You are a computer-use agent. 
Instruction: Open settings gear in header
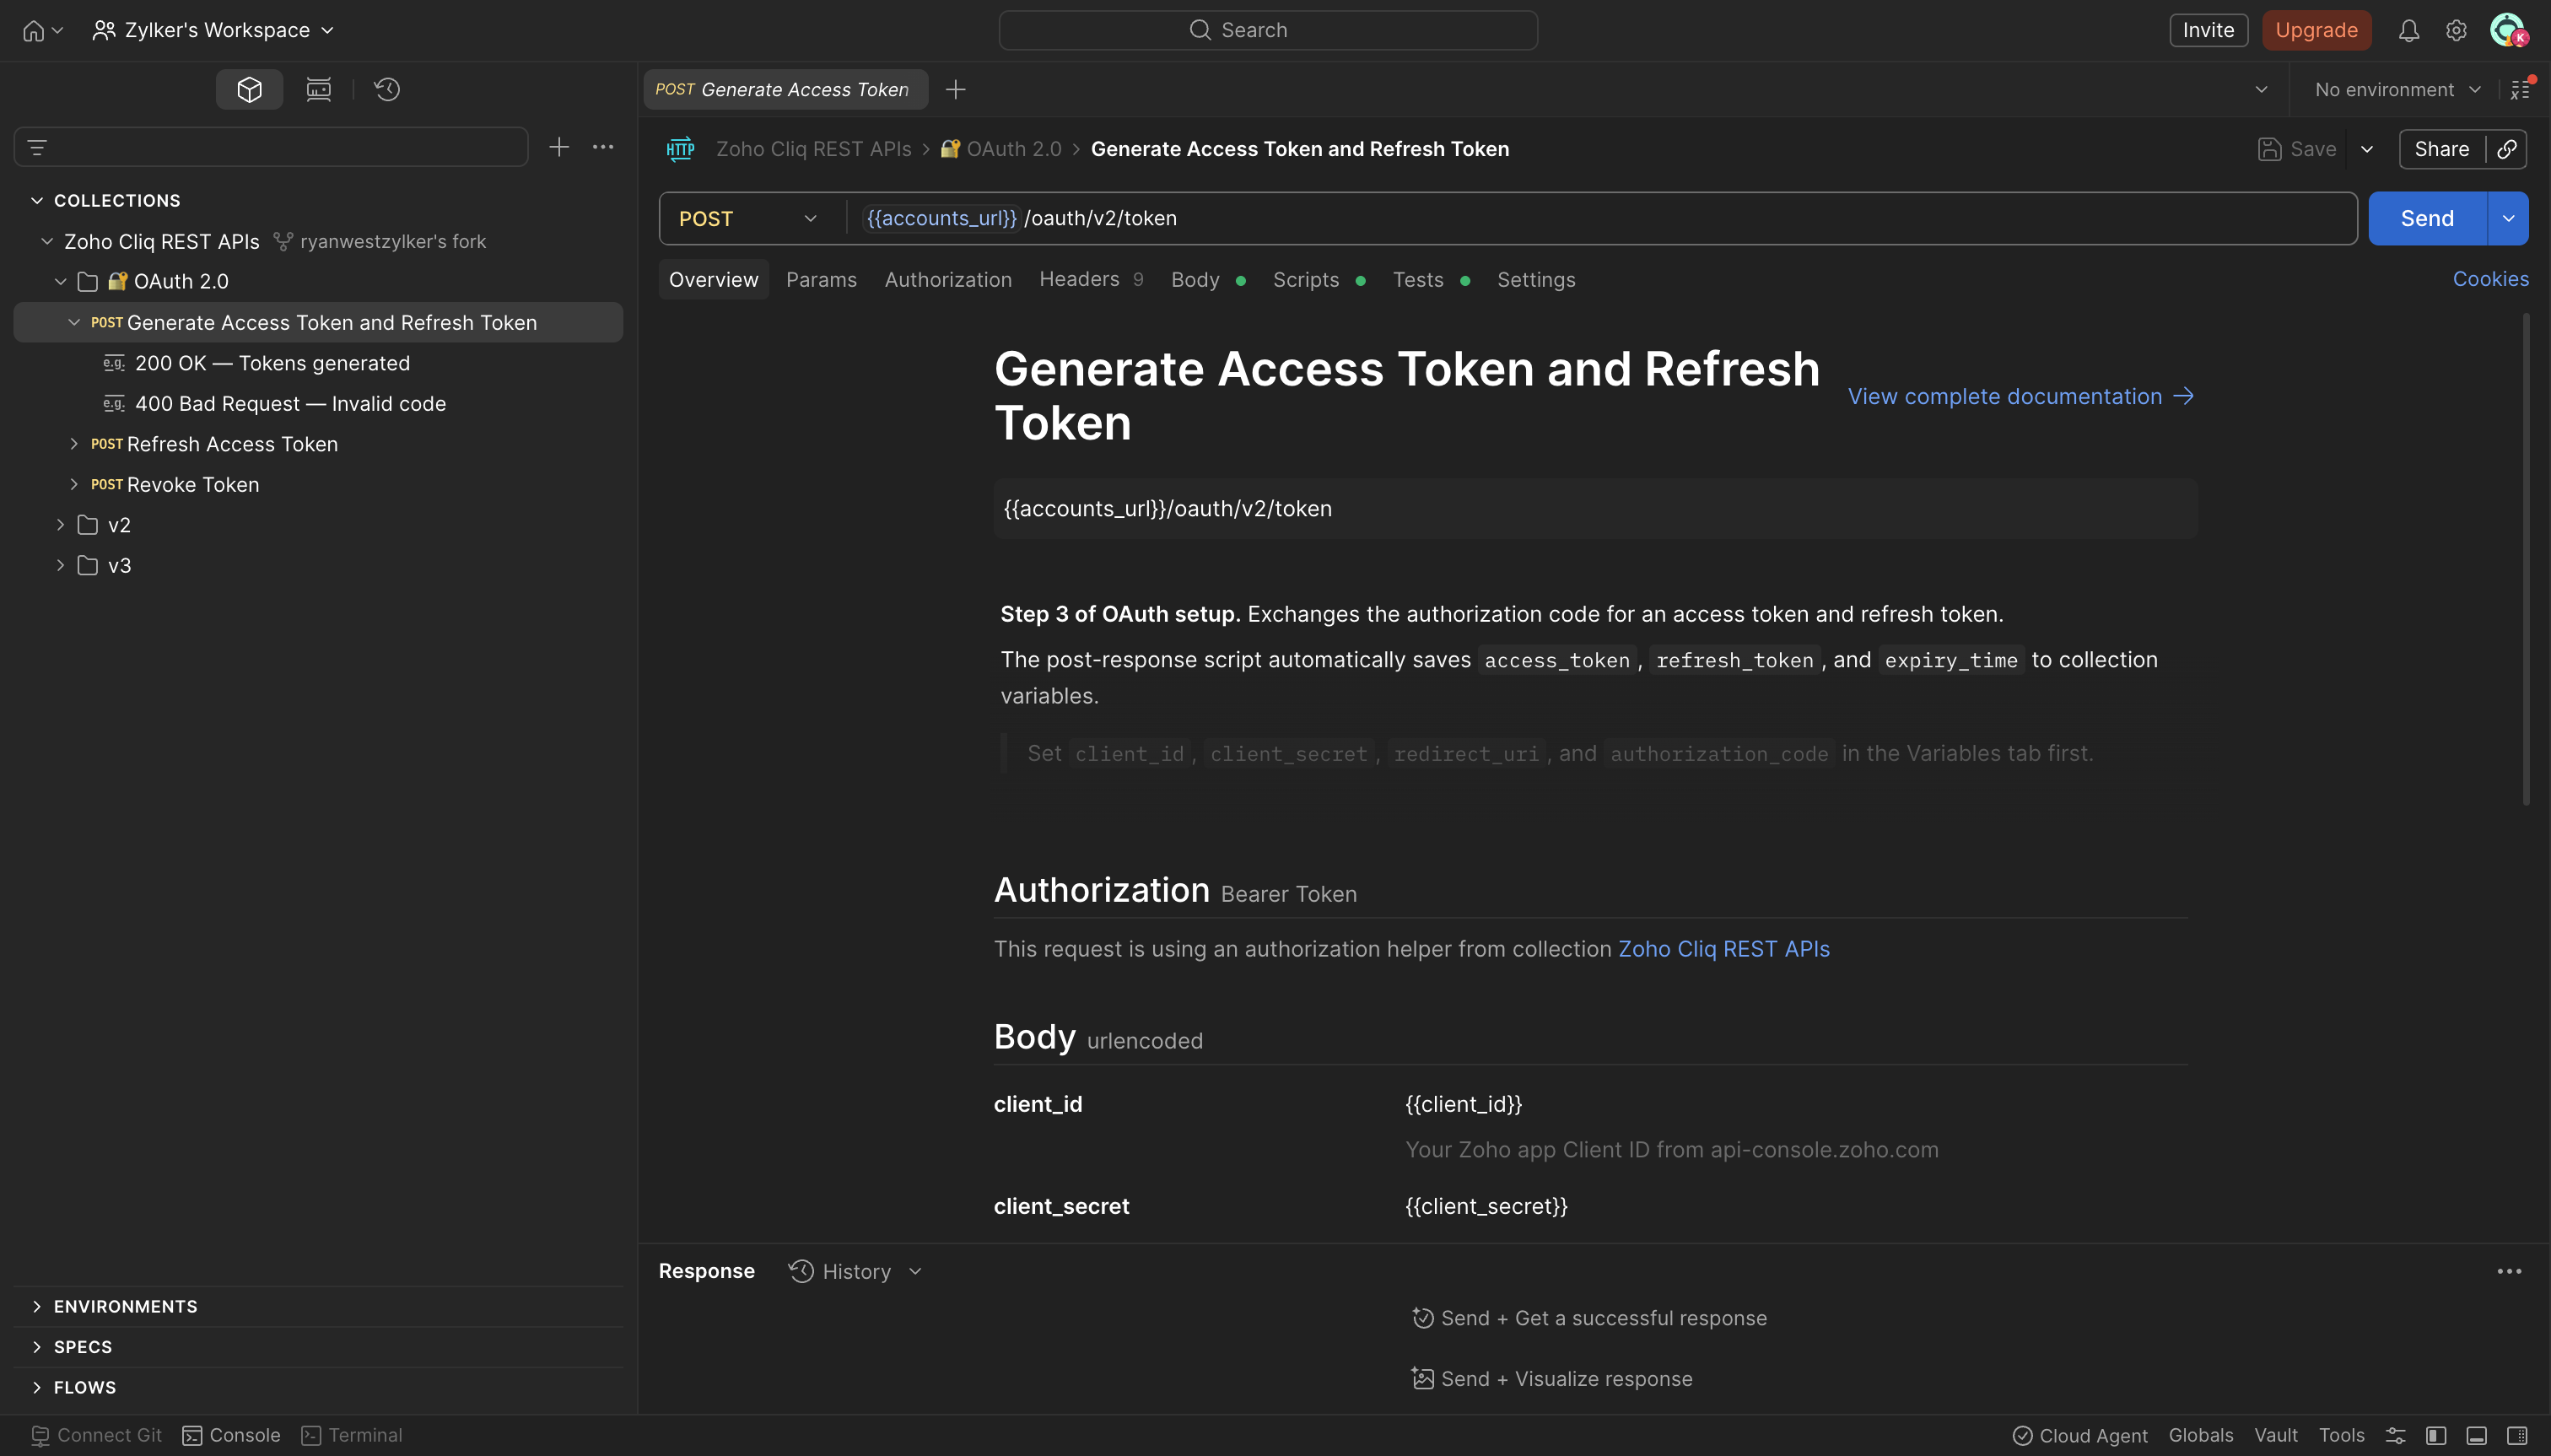click(x=2456, y=30)
